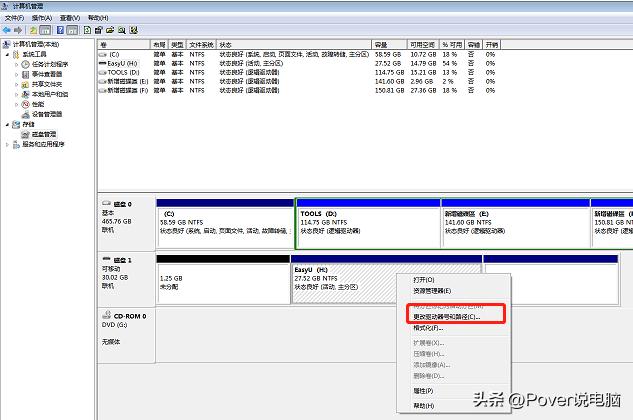This screenshot has width=633, height=420.
Task: Choose 更改驱动器号和路径(C)... from the context menu
Action: (446, 316)
